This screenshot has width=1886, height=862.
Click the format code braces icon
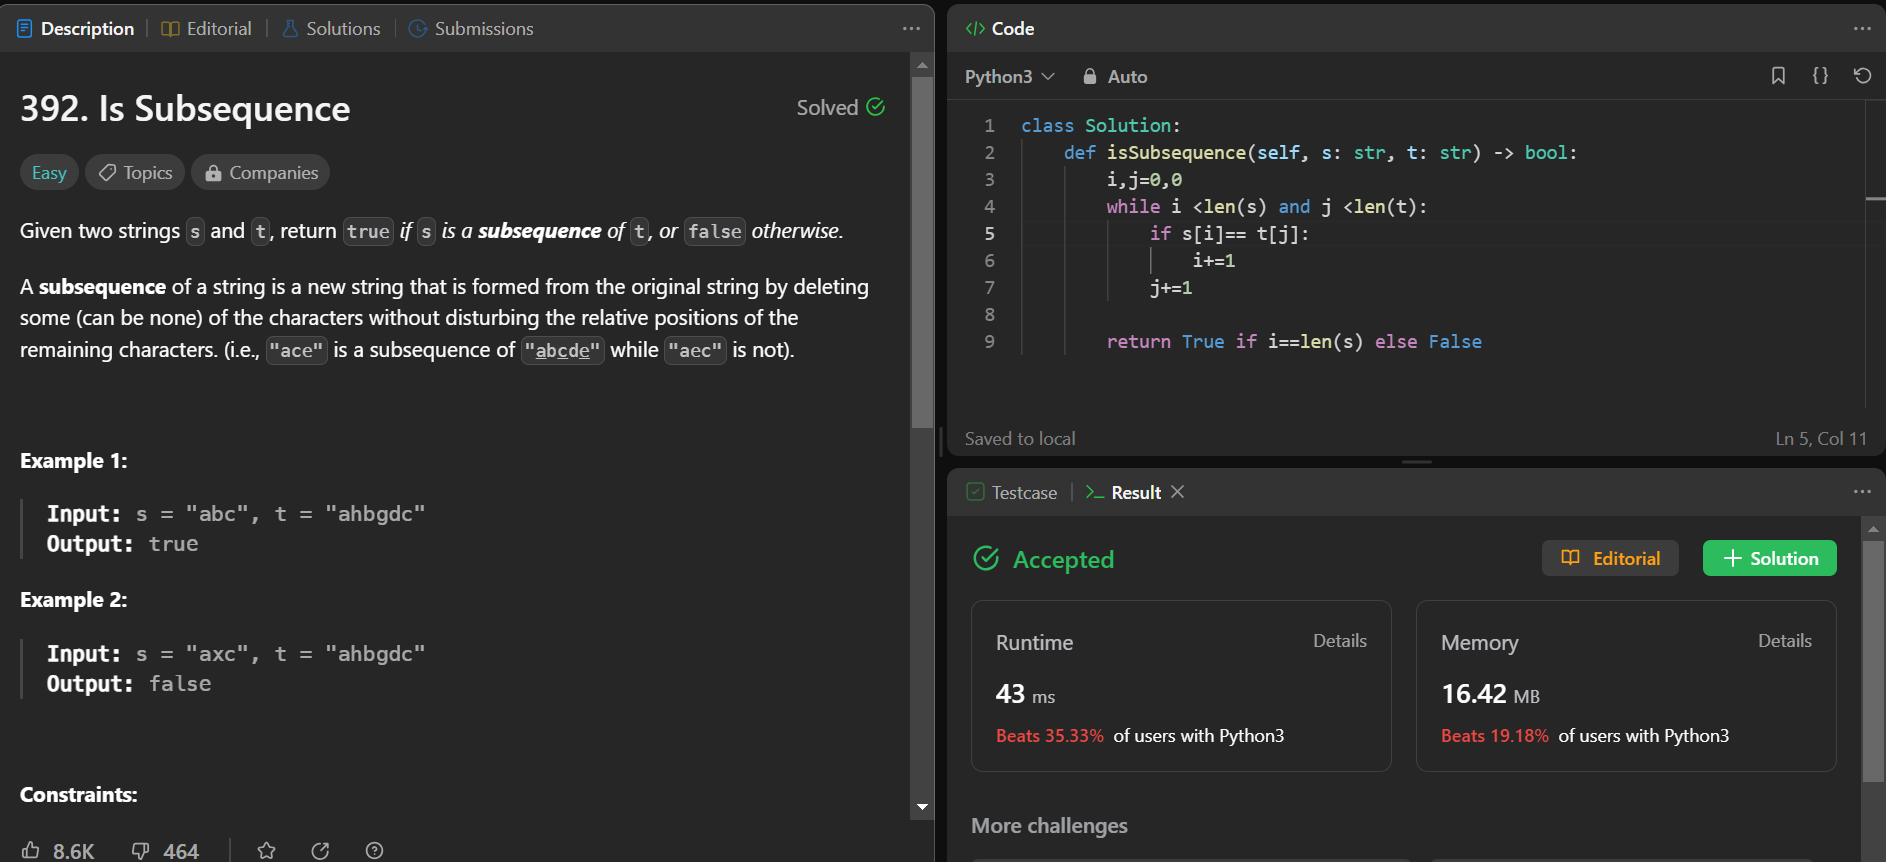(1820, 76)
